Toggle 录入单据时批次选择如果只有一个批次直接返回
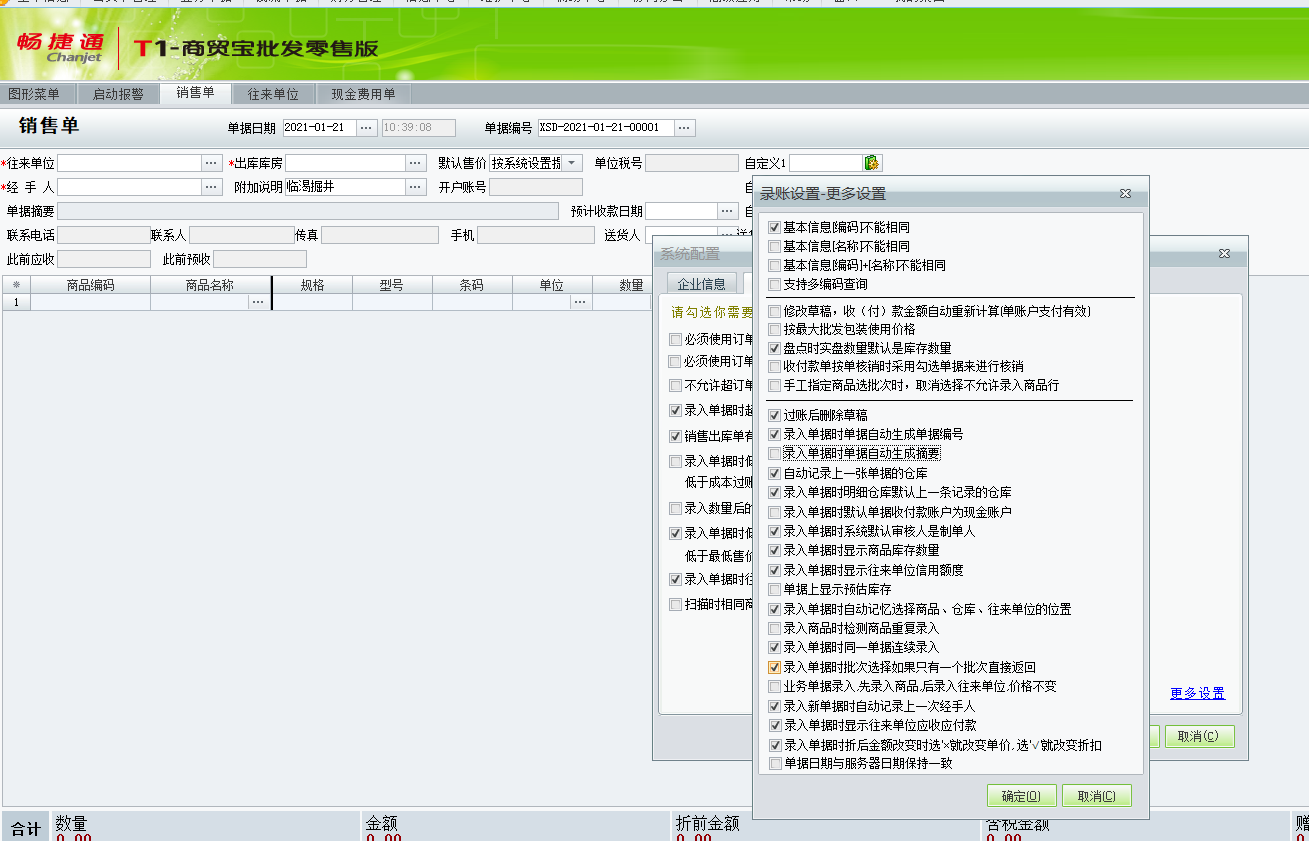 [774, 667]
